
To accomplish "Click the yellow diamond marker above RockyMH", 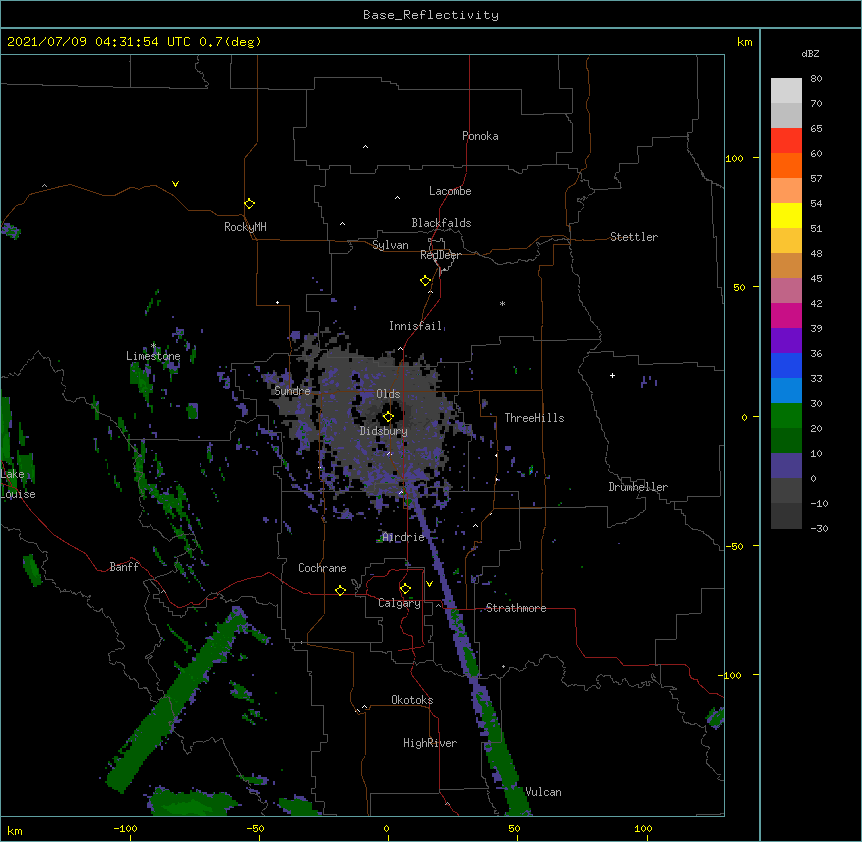I will [249, 204].
